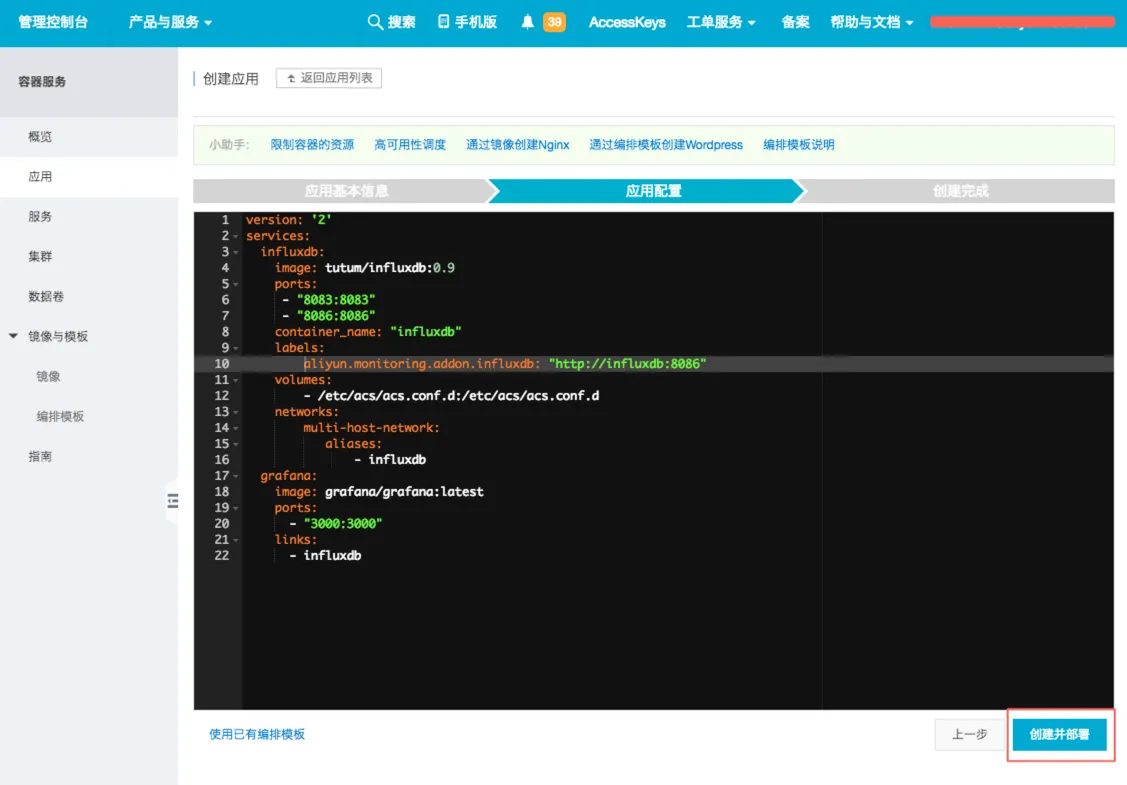Fold the ports block at line 5

(x=235, y=284)
